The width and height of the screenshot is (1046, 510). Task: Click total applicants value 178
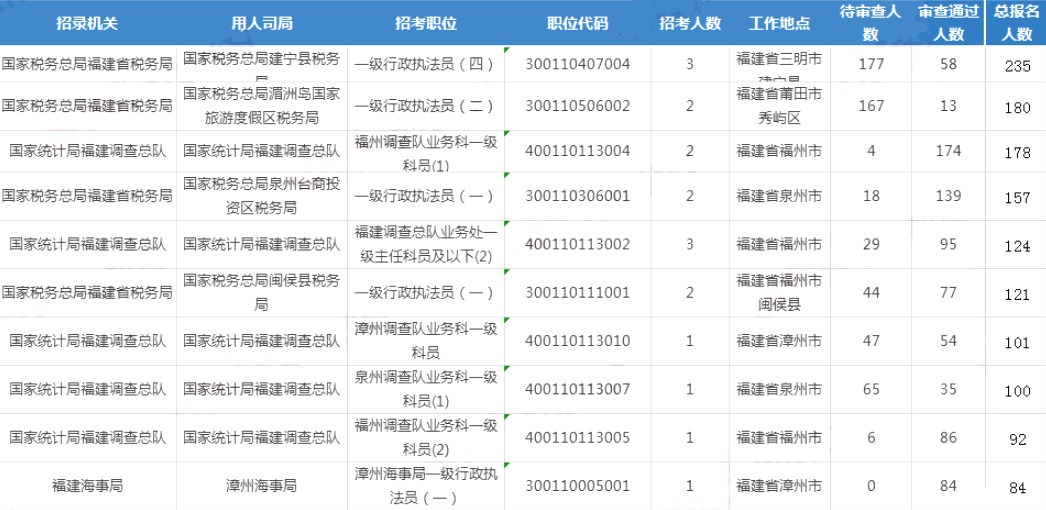click(1017, 153)
